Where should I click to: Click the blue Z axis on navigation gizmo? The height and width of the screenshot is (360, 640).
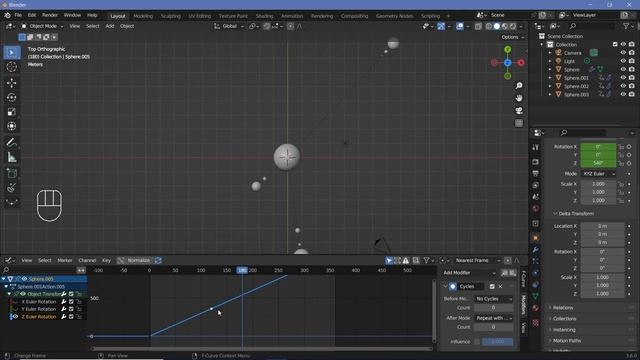click(x=507, y=63)
